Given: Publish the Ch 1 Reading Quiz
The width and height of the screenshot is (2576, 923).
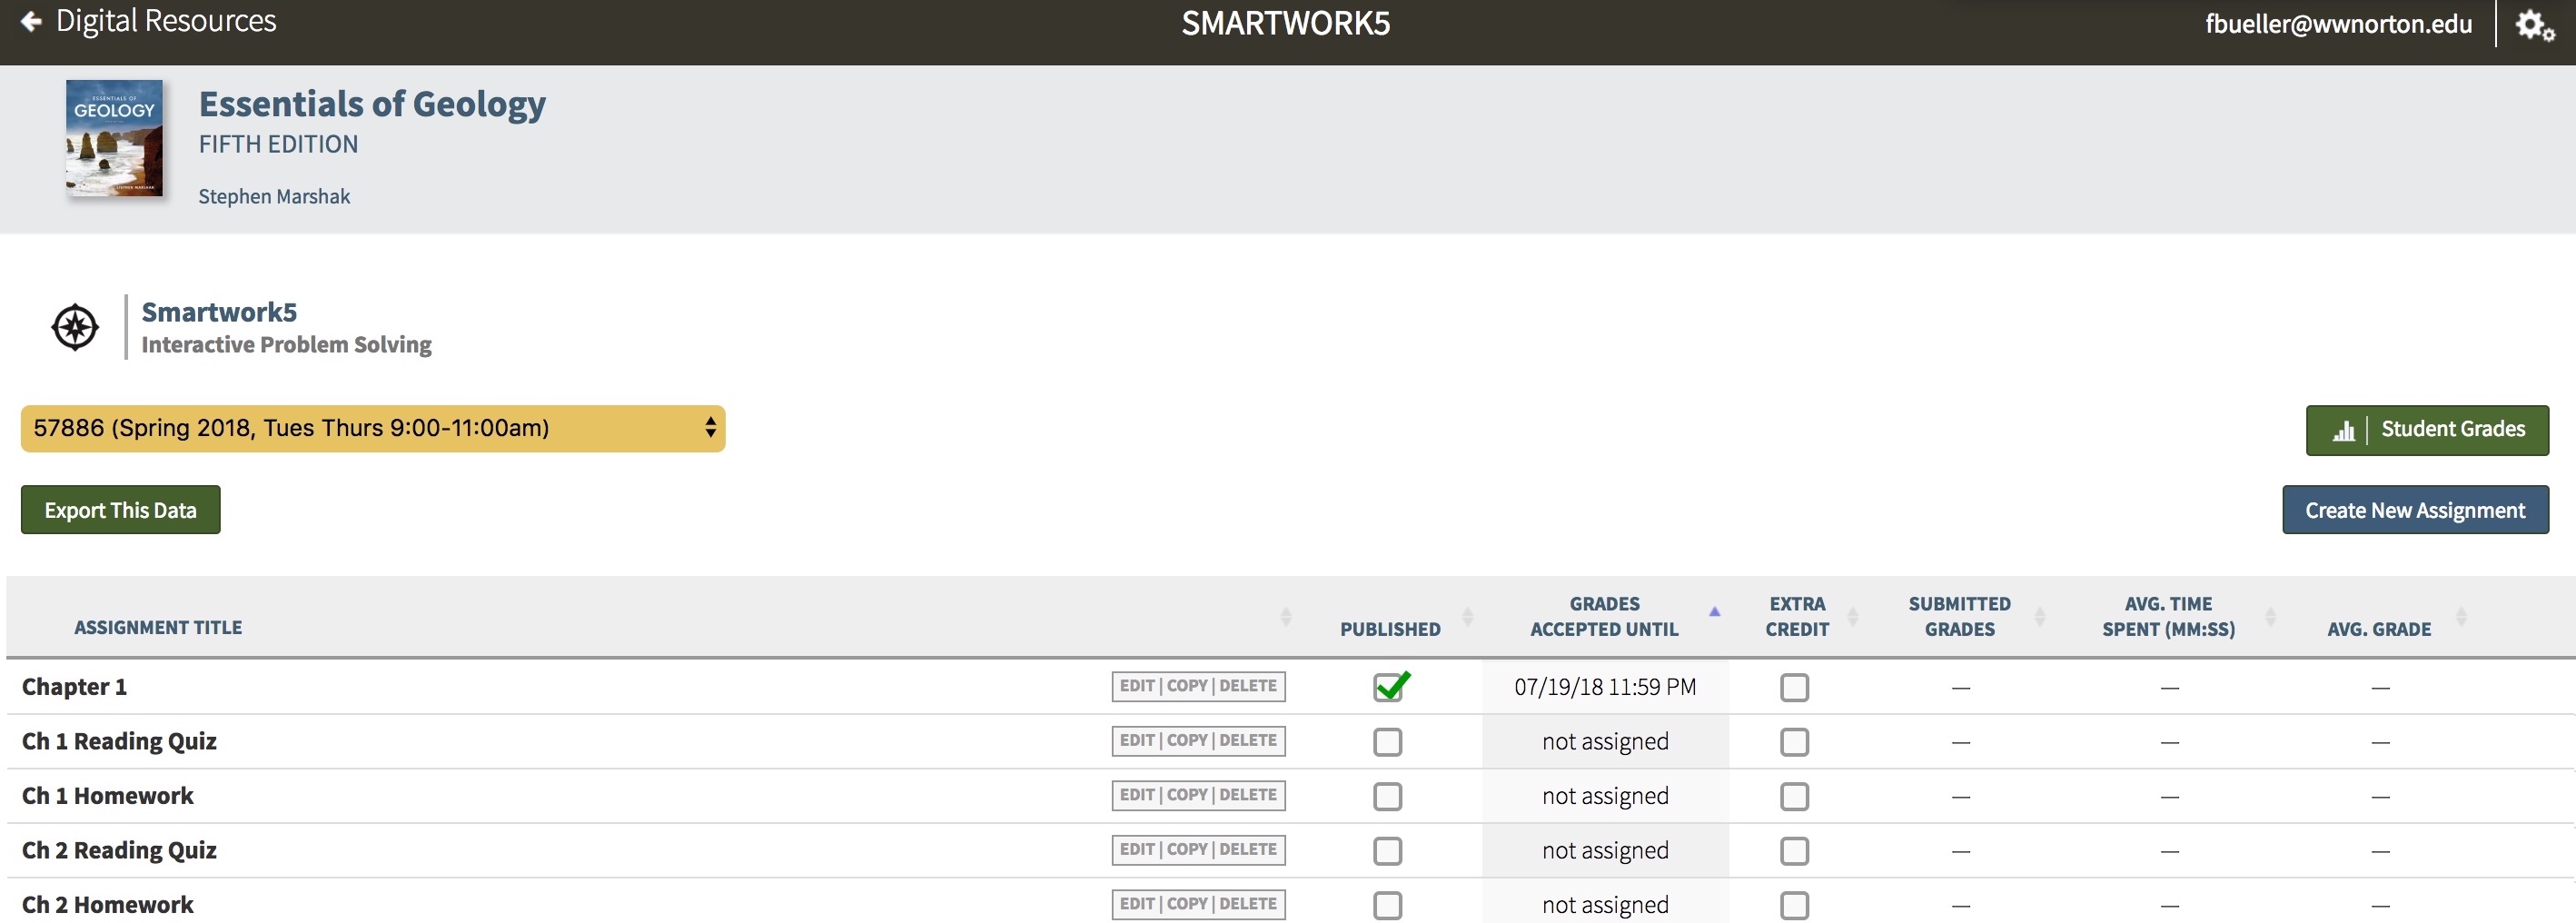Looking at the screenshot, I should click(x=1387, y=742).
